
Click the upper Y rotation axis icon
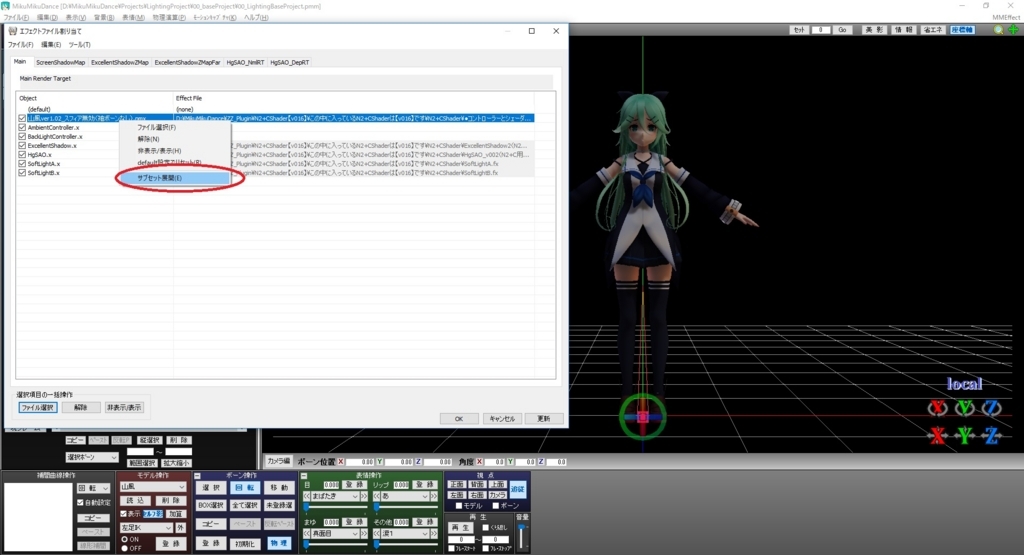[965, 408]
